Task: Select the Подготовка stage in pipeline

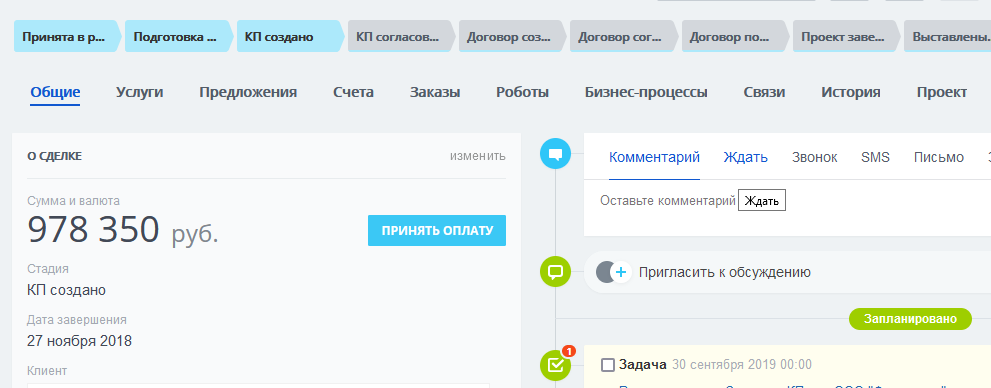Action: [x=179, y=37]
